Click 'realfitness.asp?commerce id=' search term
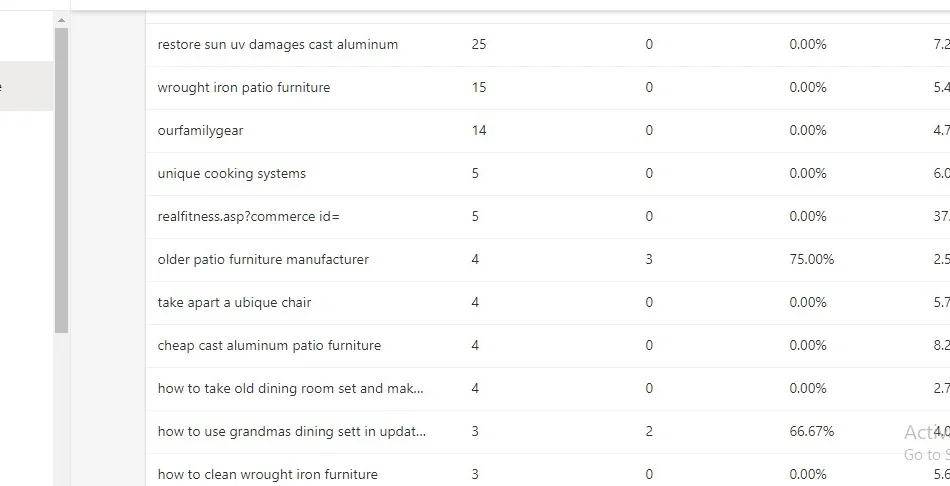 tap(249, 217)
